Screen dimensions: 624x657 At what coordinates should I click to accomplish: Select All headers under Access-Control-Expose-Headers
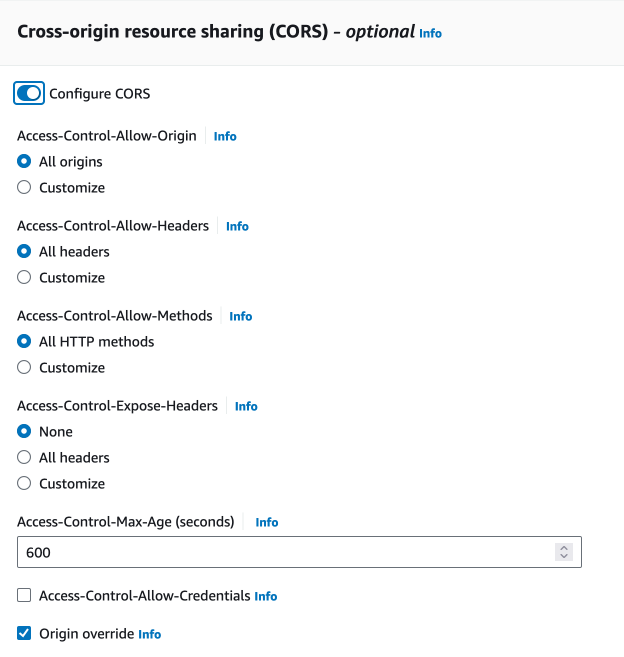(25, 457)
